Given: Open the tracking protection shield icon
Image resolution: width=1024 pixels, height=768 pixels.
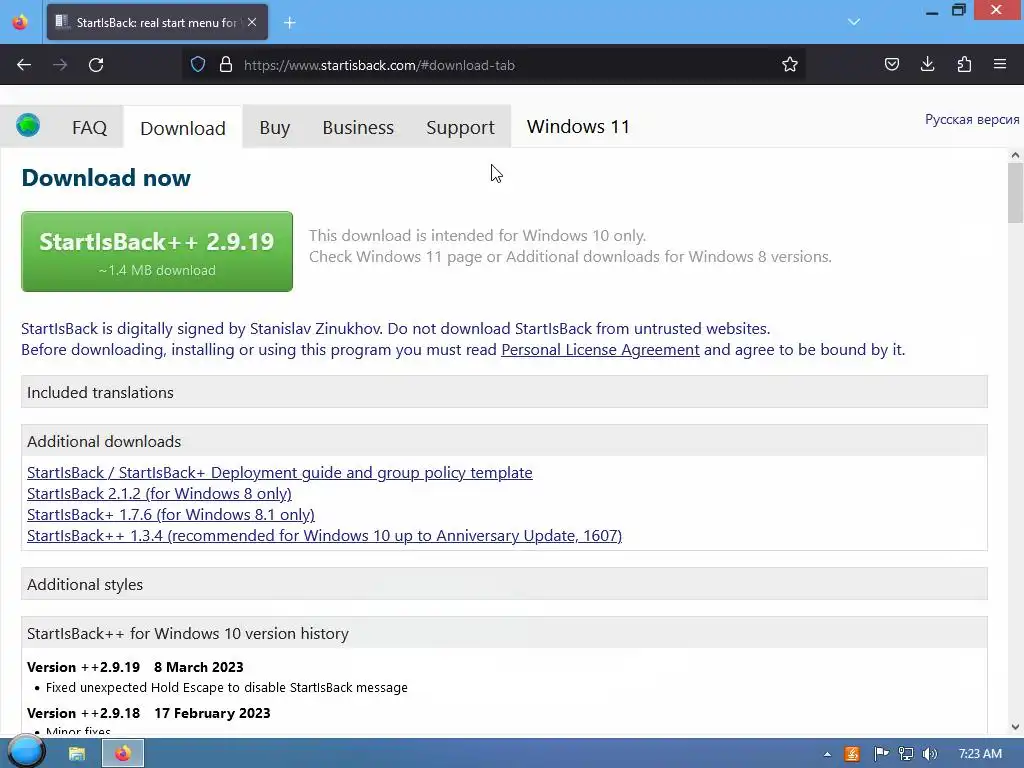Looking at the screenshot, I should [198, 65].
